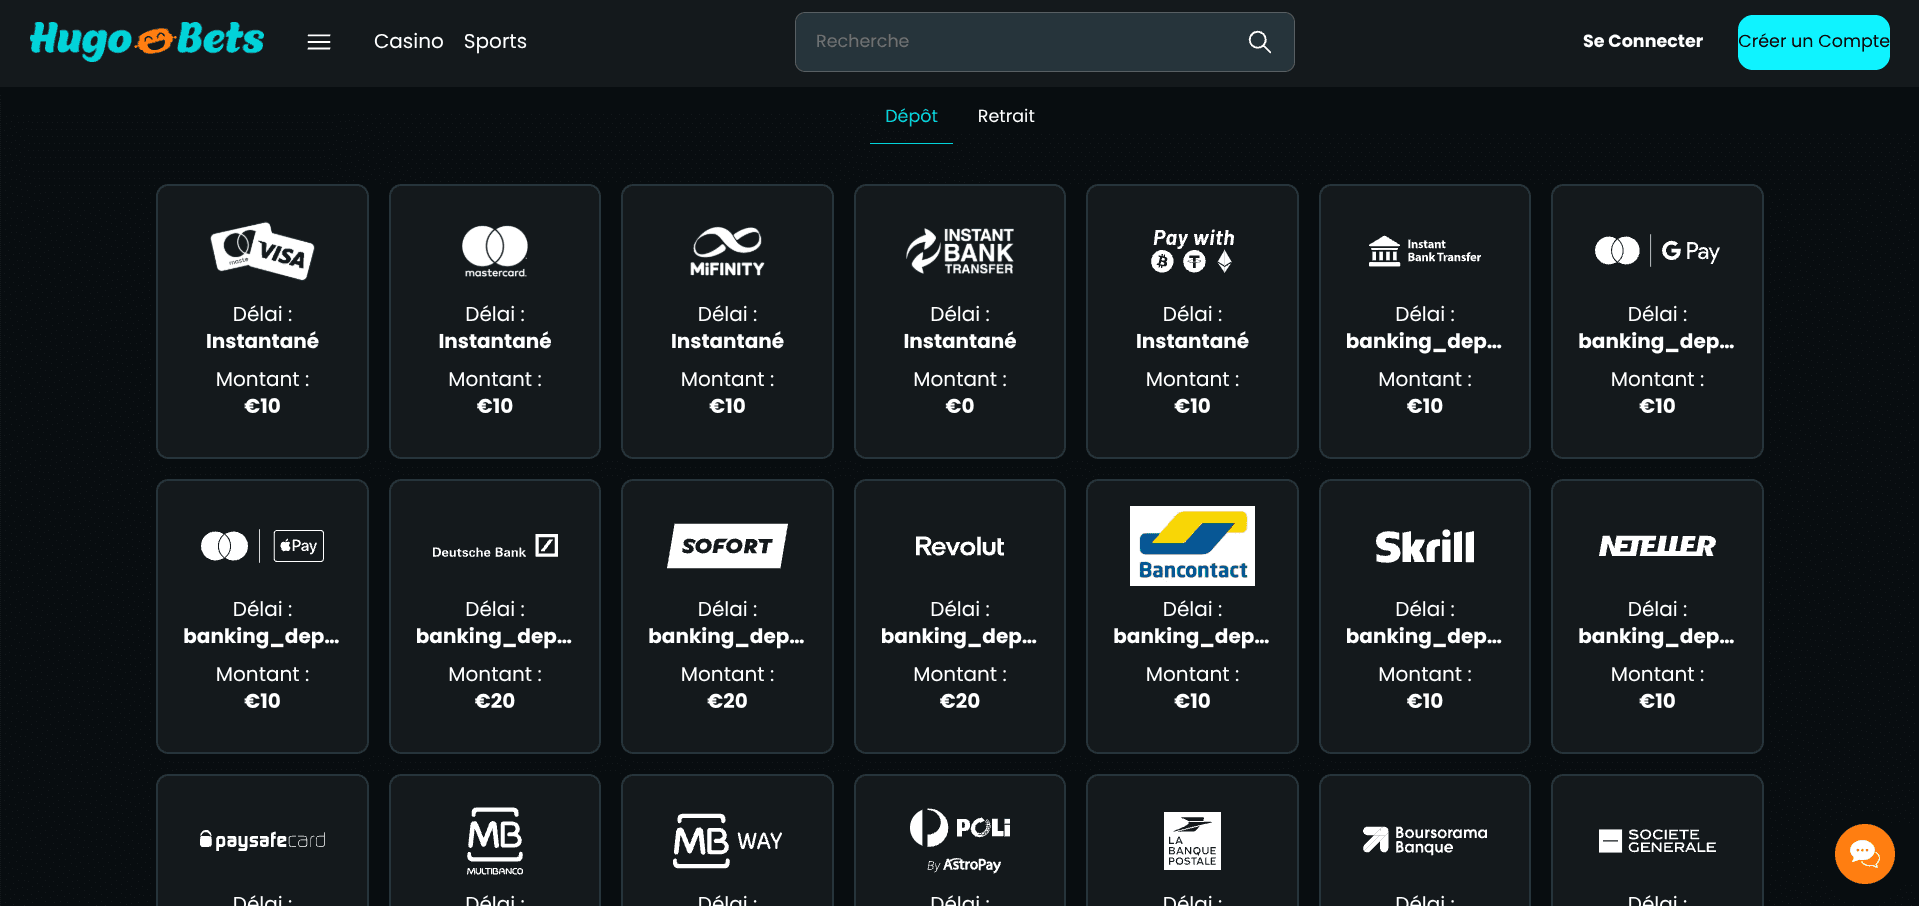Select the Deutsche Bank logo

(495, 546)
